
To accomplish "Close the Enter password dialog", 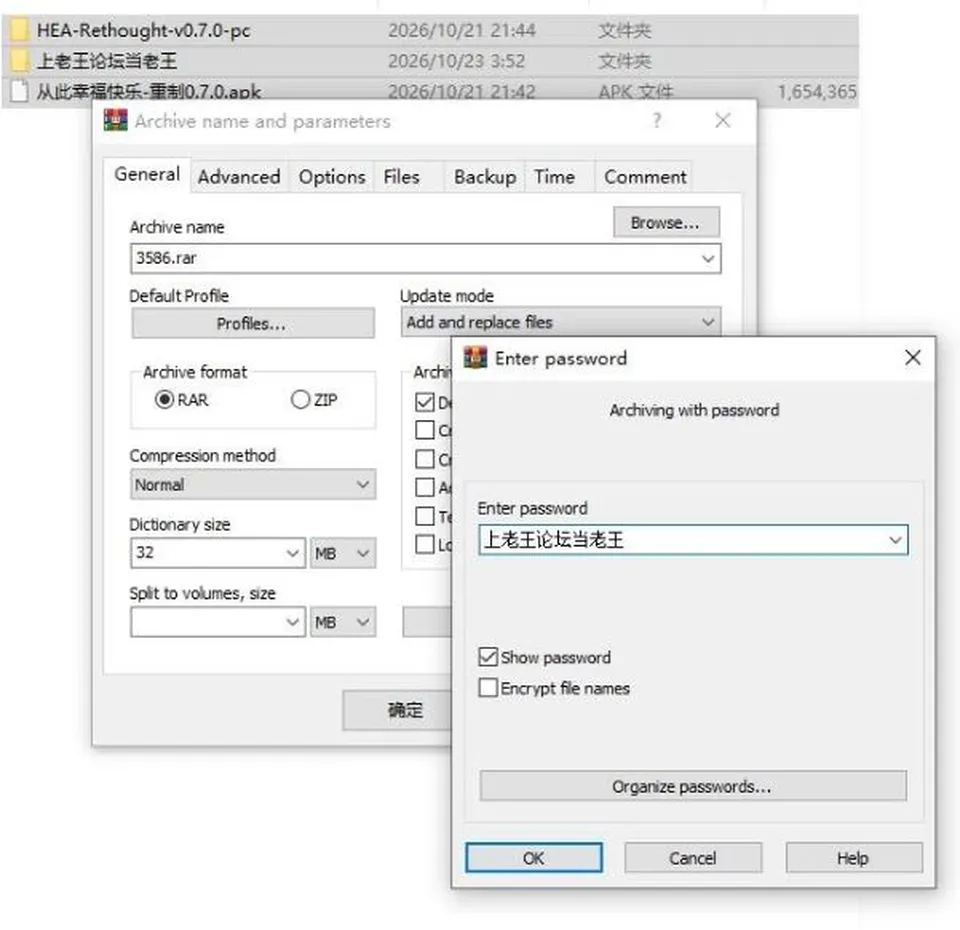I will tap(912, 358).
